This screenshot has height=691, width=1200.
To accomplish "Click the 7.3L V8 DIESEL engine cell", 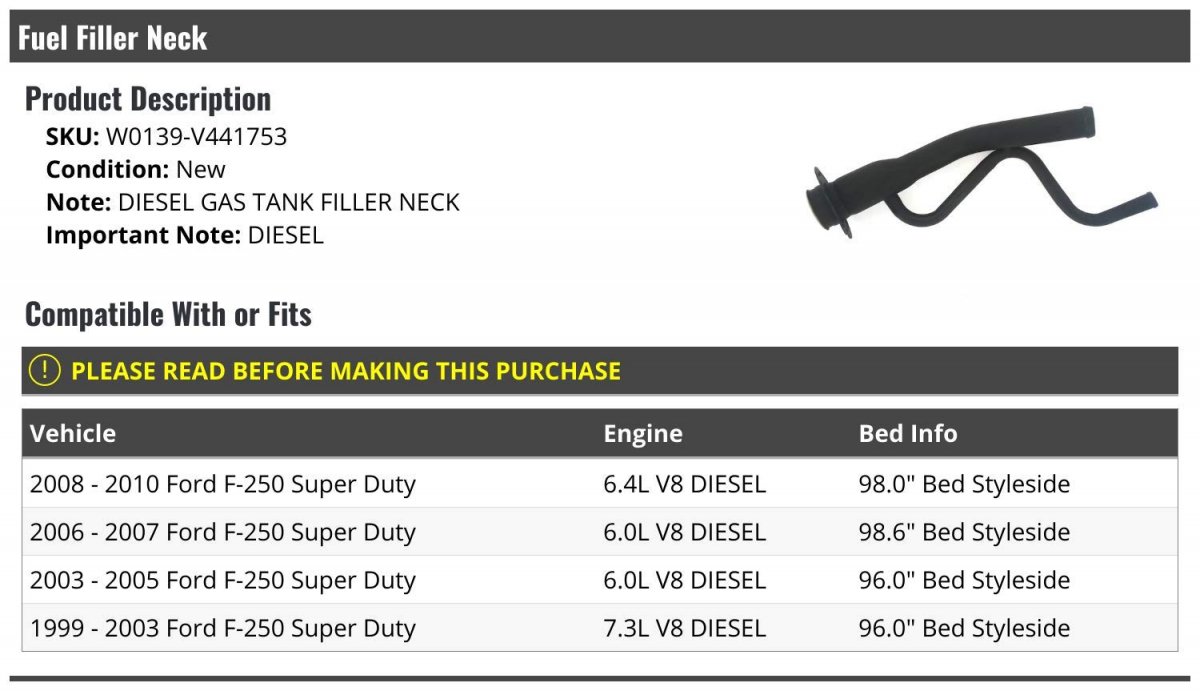I will pyautogui.click(x=685, y=628).
